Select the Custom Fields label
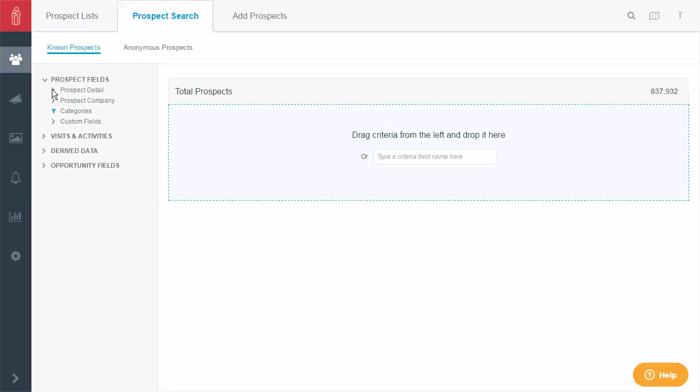Viewport: 700px width, 392px height. (81, 121)
